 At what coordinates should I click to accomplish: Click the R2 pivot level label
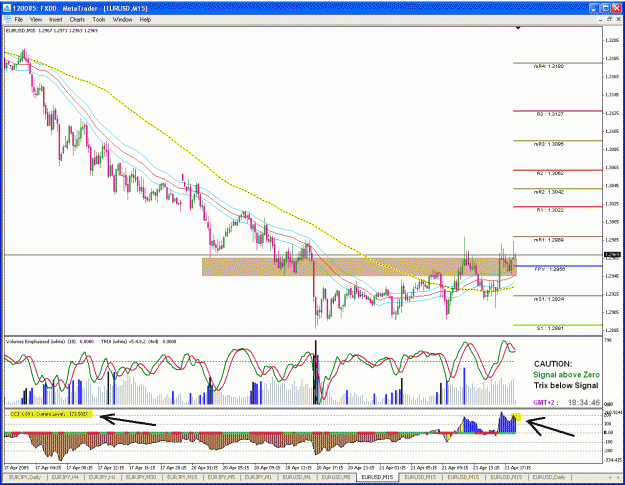[550, 174]
